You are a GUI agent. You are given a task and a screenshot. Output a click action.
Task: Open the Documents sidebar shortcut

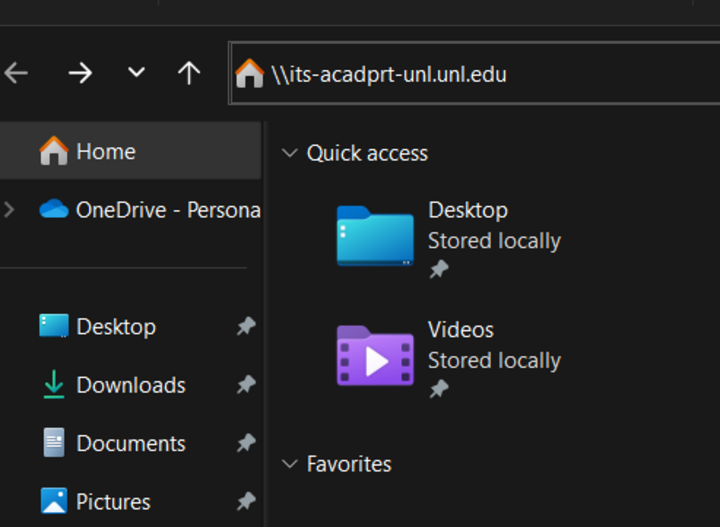tap(130, 443)
